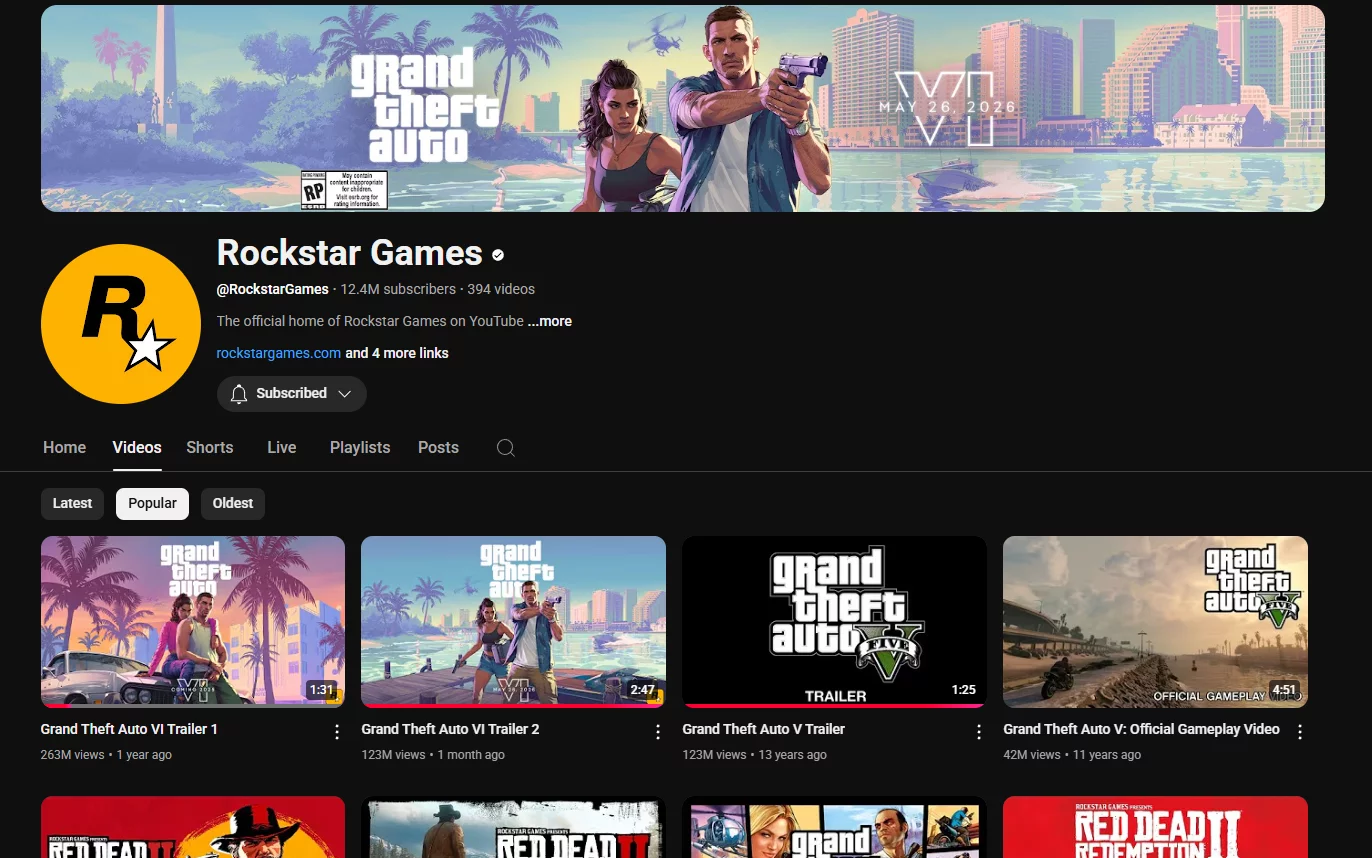Click '12.4M subscribers' text
1372x858 pixels.
(398, 289)
